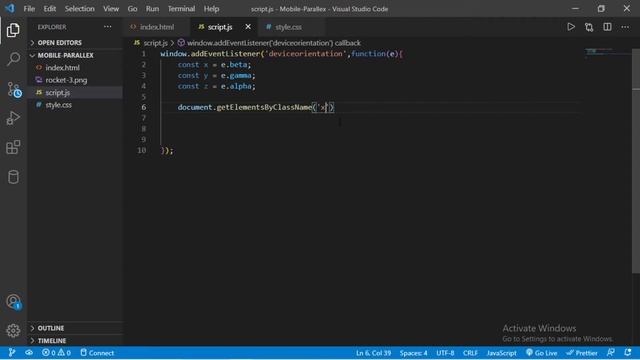Open the database view icon

pos(13,177)
